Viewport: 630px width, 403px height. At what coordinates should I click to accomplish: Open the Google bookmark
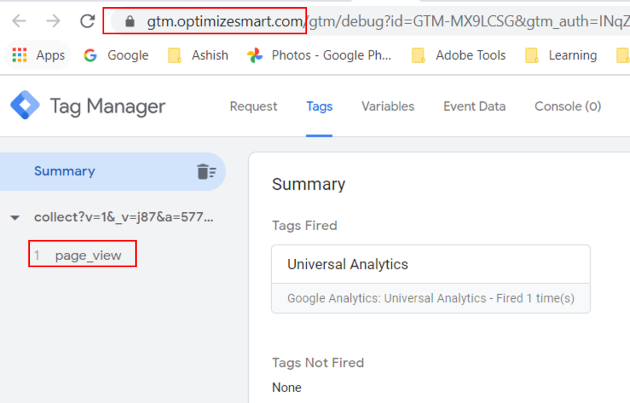(116, 56)
